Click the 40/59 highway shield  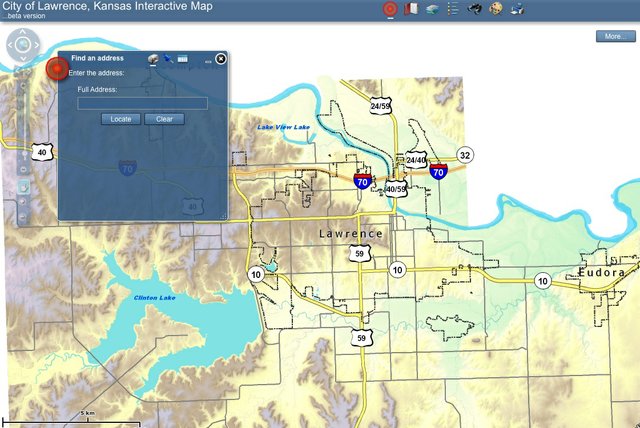396,189
